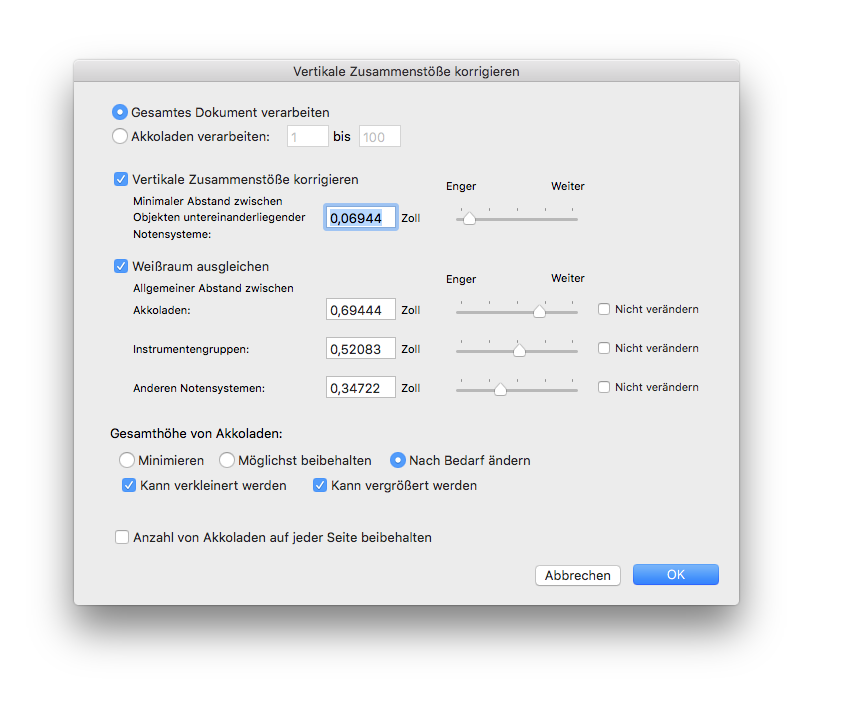Select 'Nach Bedarf ändern' radio button
The width and height of the screenshot is (856, 716).
pos(397,460)
